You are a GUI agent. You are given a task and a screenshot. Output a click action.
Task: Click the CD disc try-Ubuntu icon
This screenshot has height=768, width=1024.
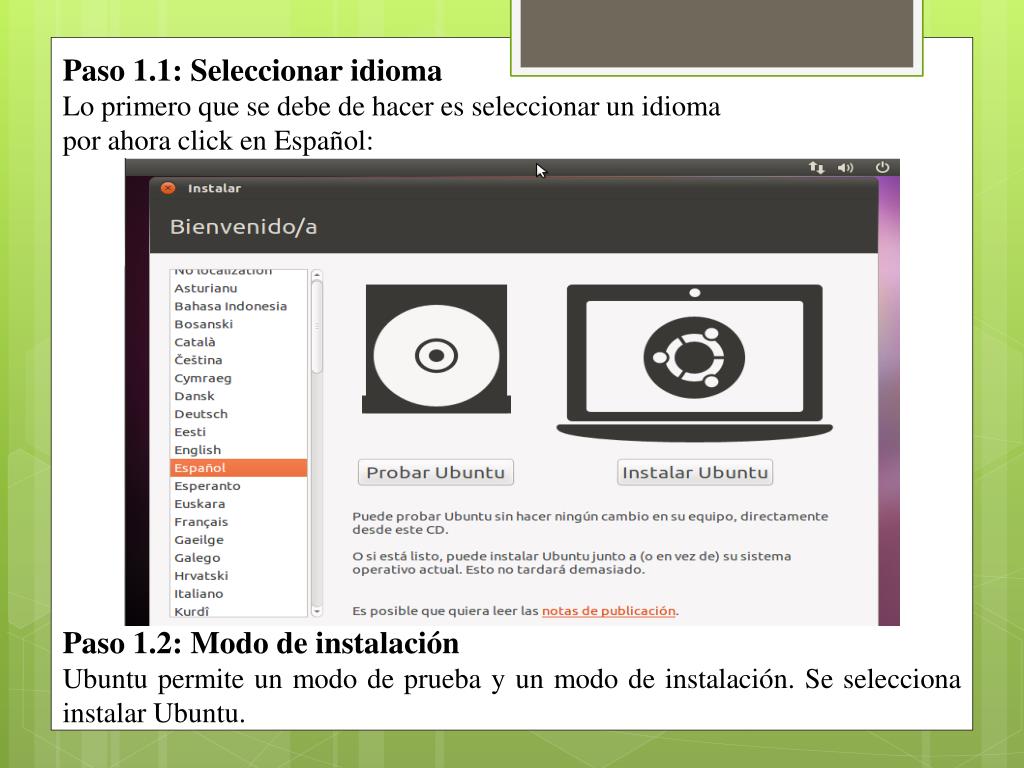point(436,349)
